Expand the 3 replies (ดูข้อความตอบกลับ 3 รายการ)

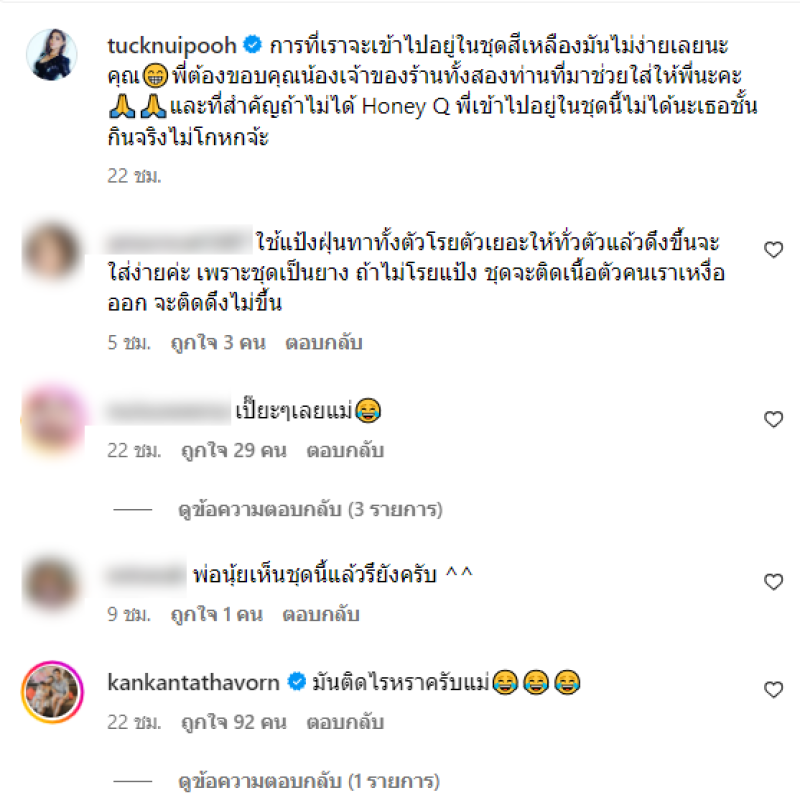pyautogui.click(x=310, y=509)
